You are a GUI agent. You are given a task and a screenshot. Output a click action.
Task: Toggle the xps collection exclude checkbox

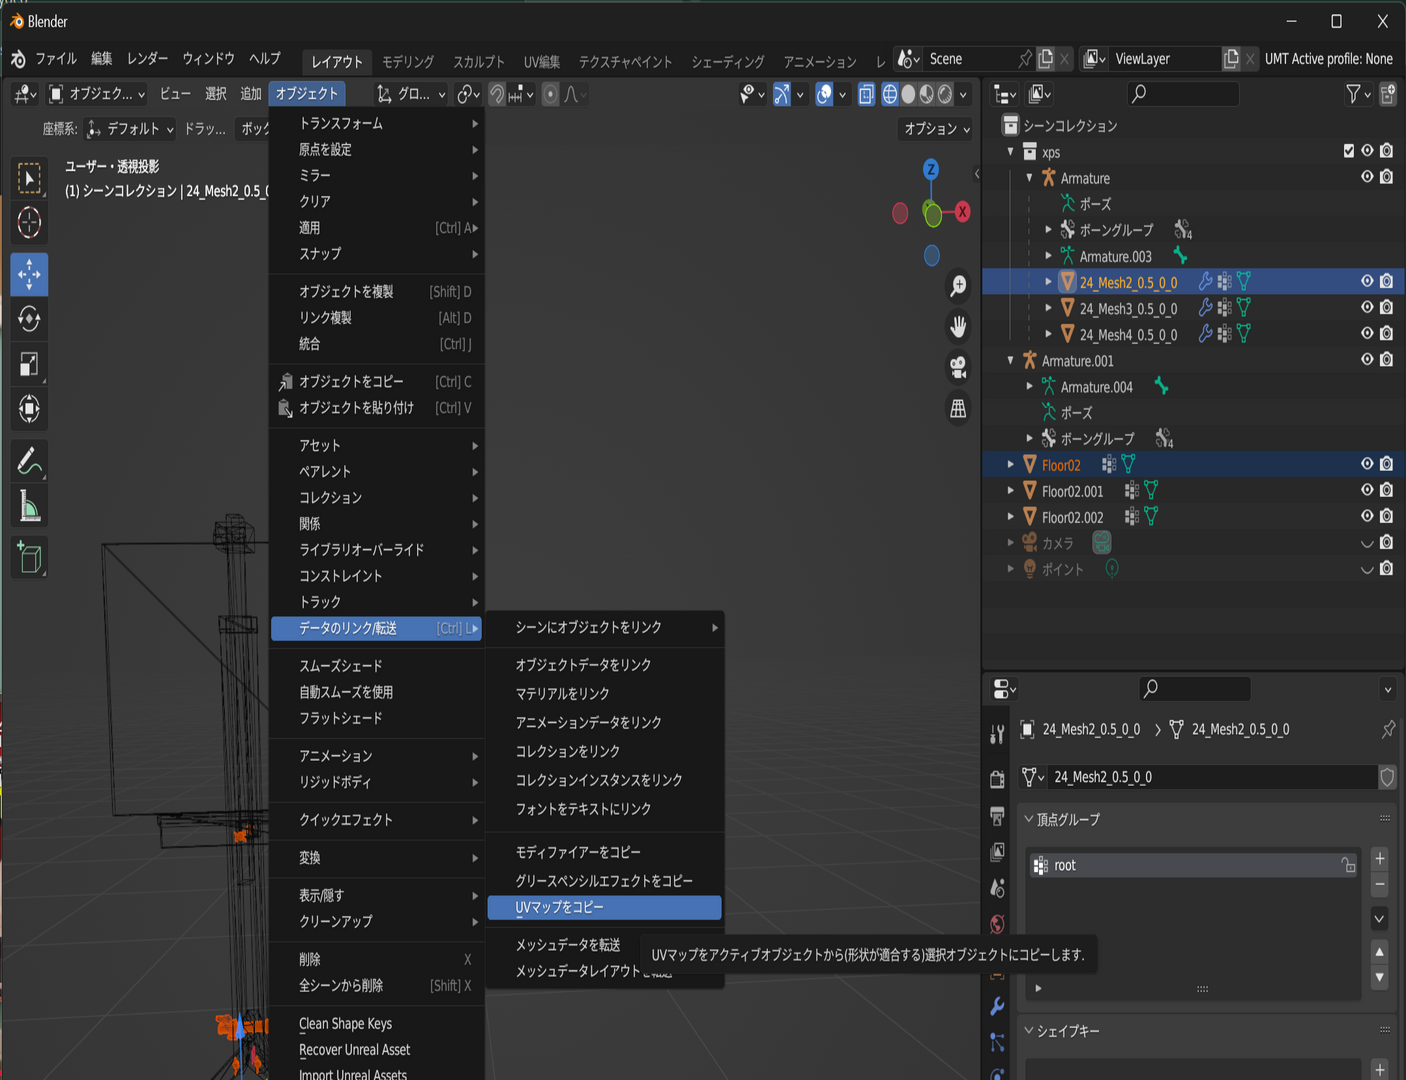(x=1348, y=151)
